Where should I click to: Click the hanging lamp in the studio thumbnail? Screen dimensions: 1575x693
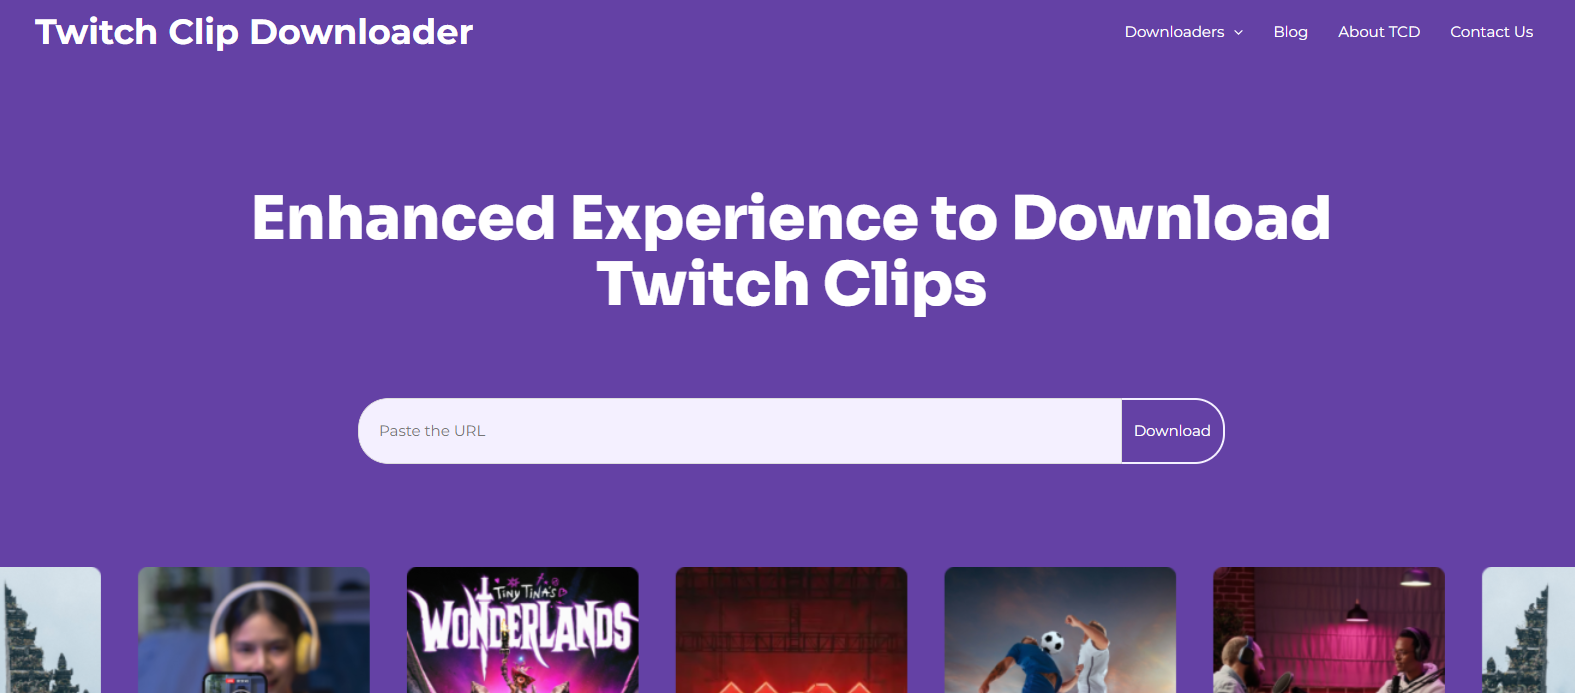click(x=1357, y=610)
